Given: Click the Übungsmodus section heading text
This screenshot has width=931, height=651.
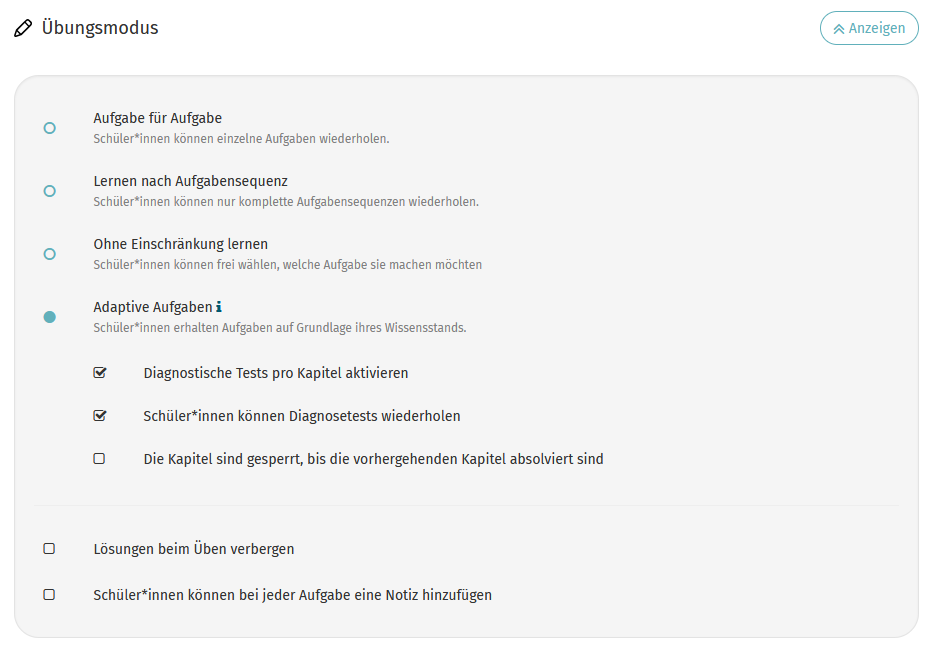Looking at the screenshot, I should pyautogui.click(x=100, y=28).
